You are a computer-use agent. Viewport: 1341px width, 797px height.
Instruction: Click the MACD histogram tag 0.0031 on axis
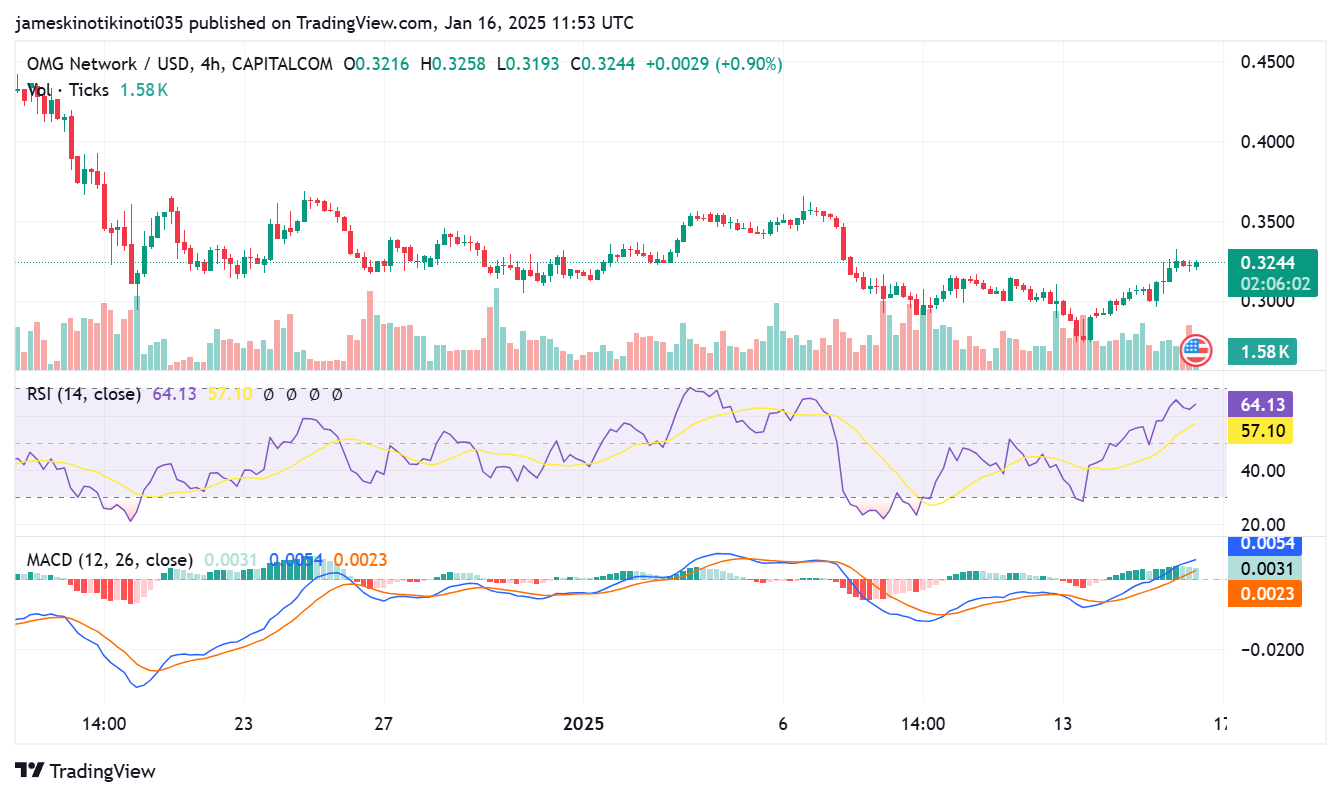click(x=1266, y=569)
